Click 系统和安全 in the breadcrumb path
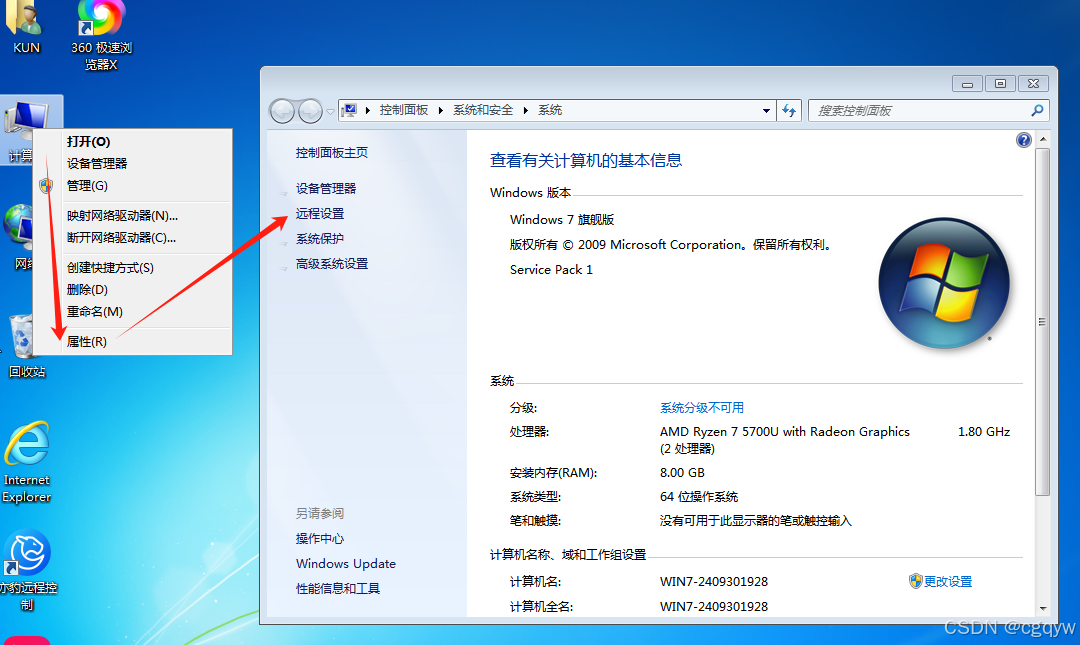 tap(483, 110)
